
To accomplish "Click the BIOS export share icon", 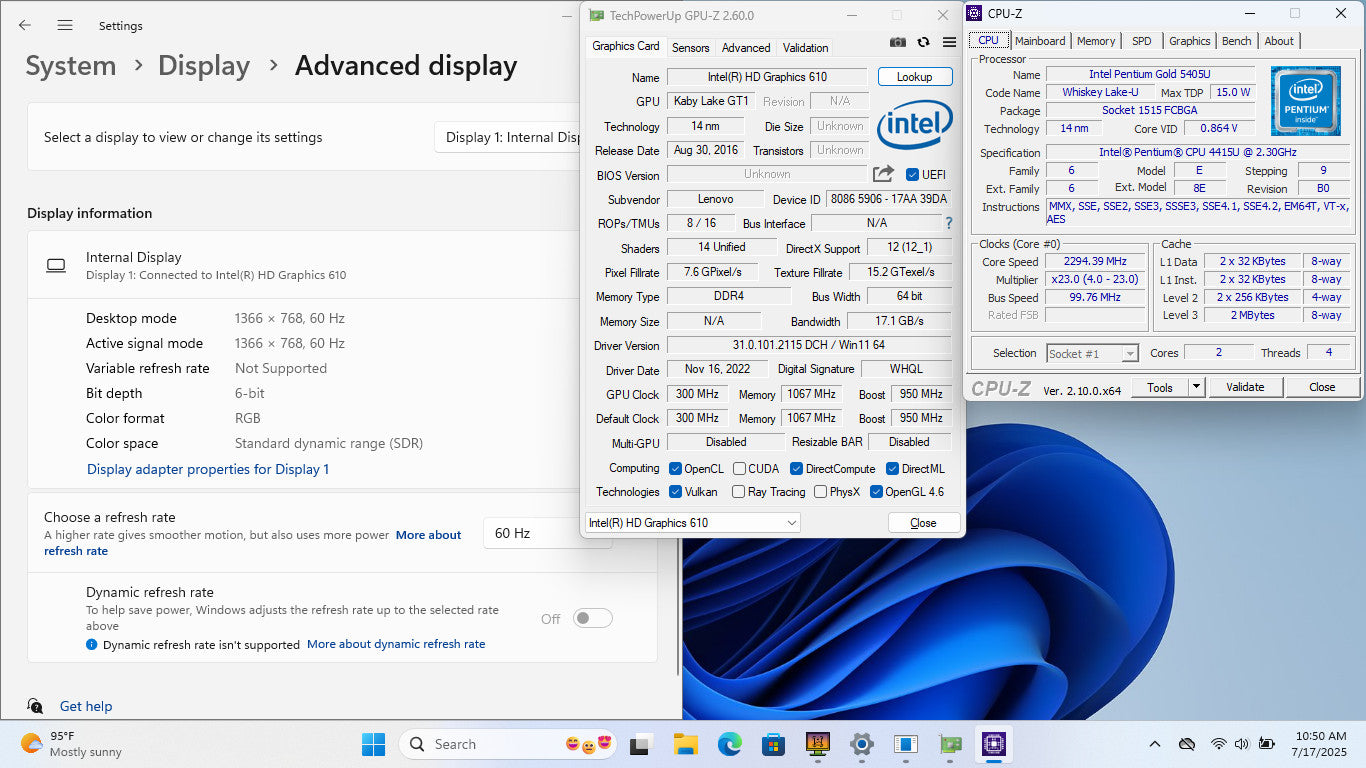I will pos(883,174).
